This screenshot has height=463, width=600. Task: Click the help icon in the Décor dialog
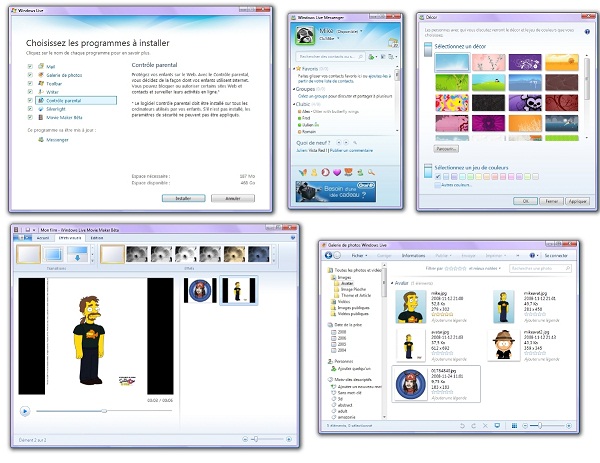pyautogui.click(x=587, y=32)
